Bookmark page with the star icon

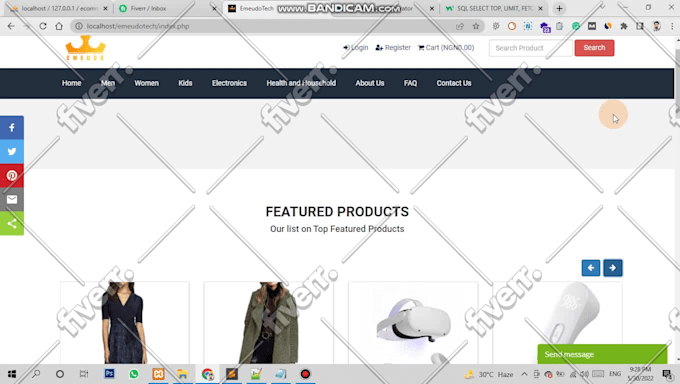tap(476, 26)
